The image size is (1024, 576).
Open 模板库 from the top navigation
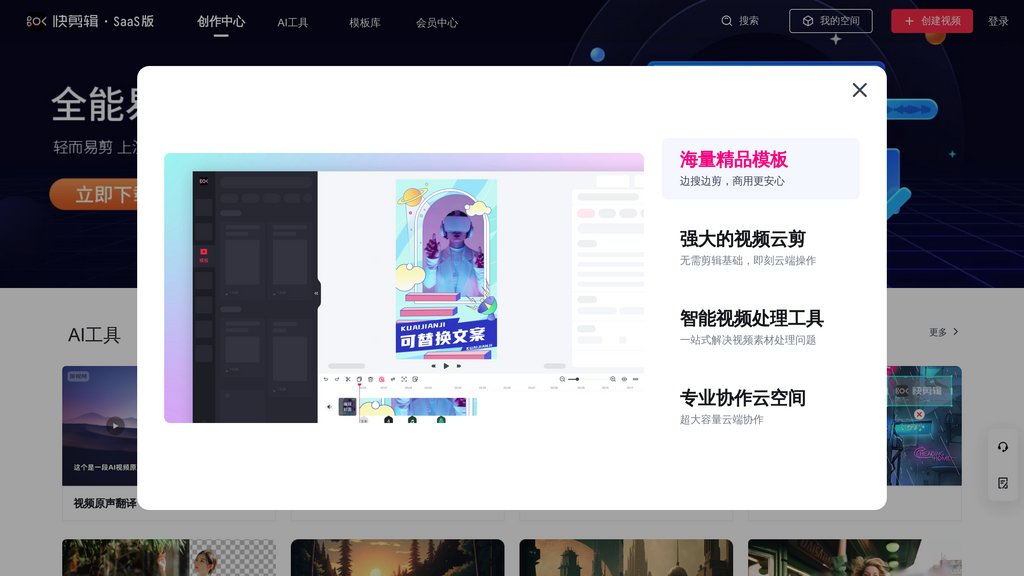366,21
